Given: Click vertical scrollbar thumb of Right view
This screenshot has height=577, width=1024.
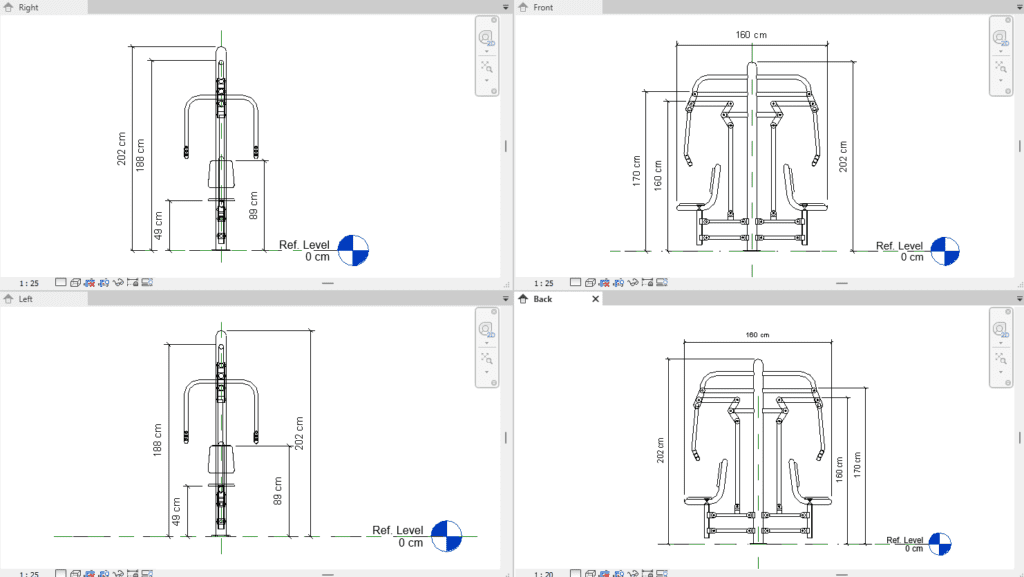Looking at the screenshot, I should (x=505, y=146).
